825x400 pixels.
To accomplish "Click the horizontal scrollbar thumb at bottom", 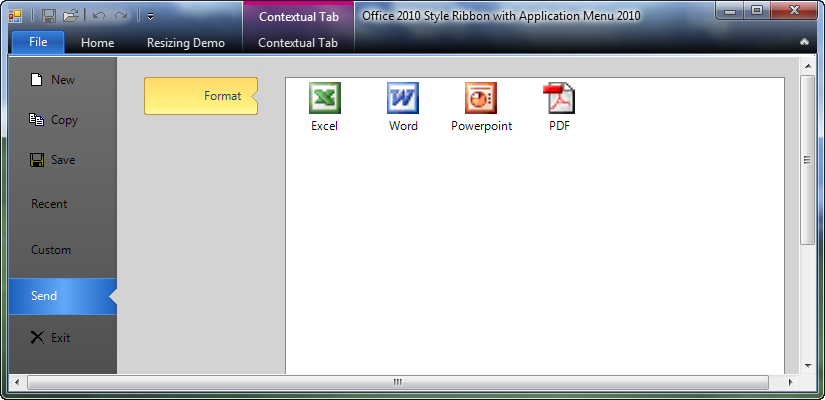I will [x=397, y=382].
